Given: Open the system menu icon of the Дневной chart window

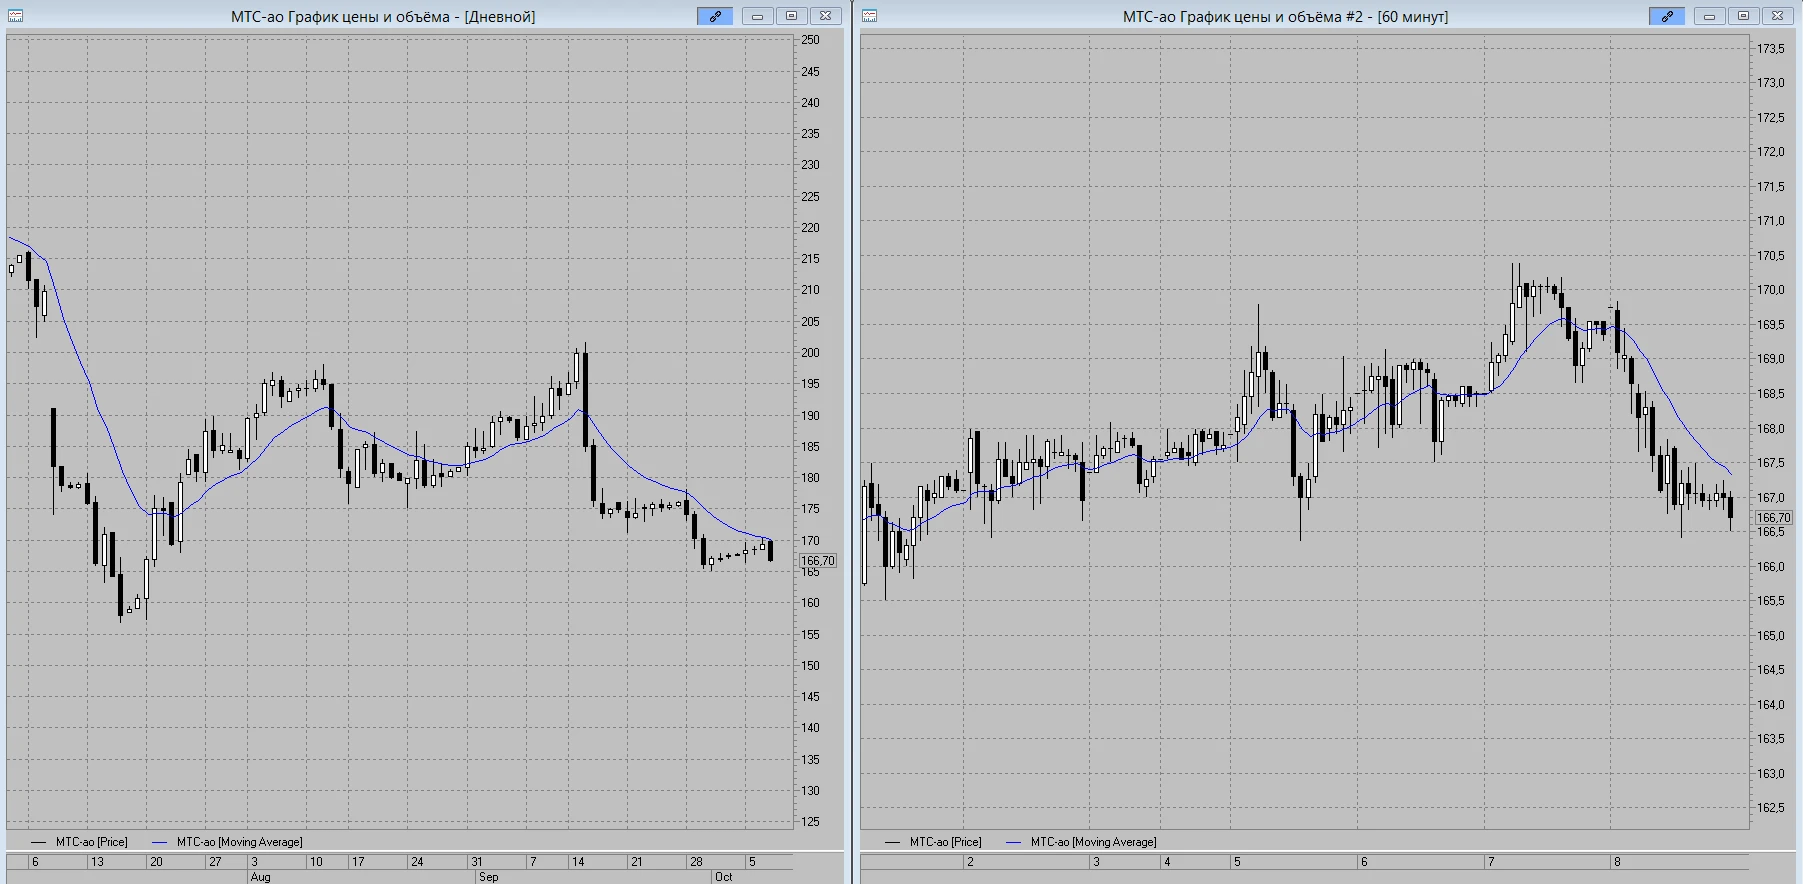Looking at the screenshot, I should [15, 16].
